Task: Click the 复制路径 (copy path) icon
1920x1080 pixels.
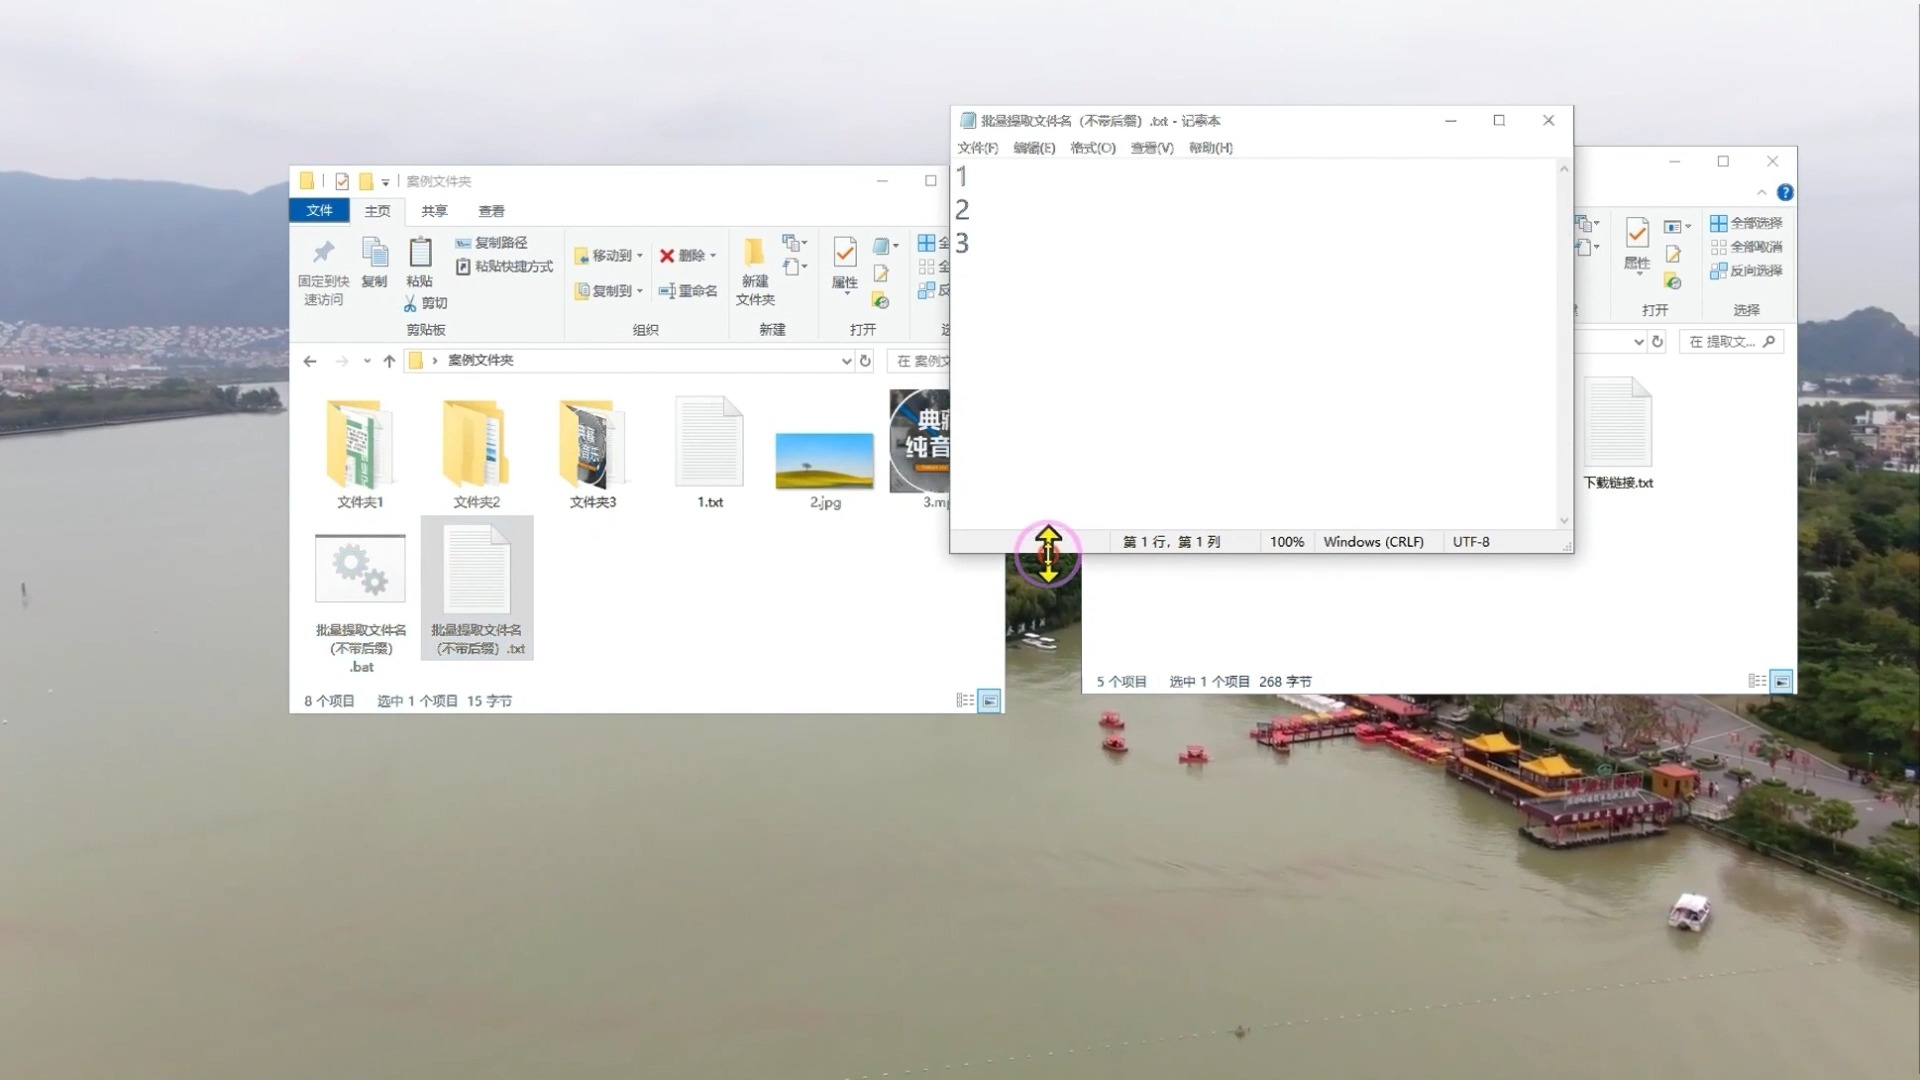Action: (x=463, y=243)
